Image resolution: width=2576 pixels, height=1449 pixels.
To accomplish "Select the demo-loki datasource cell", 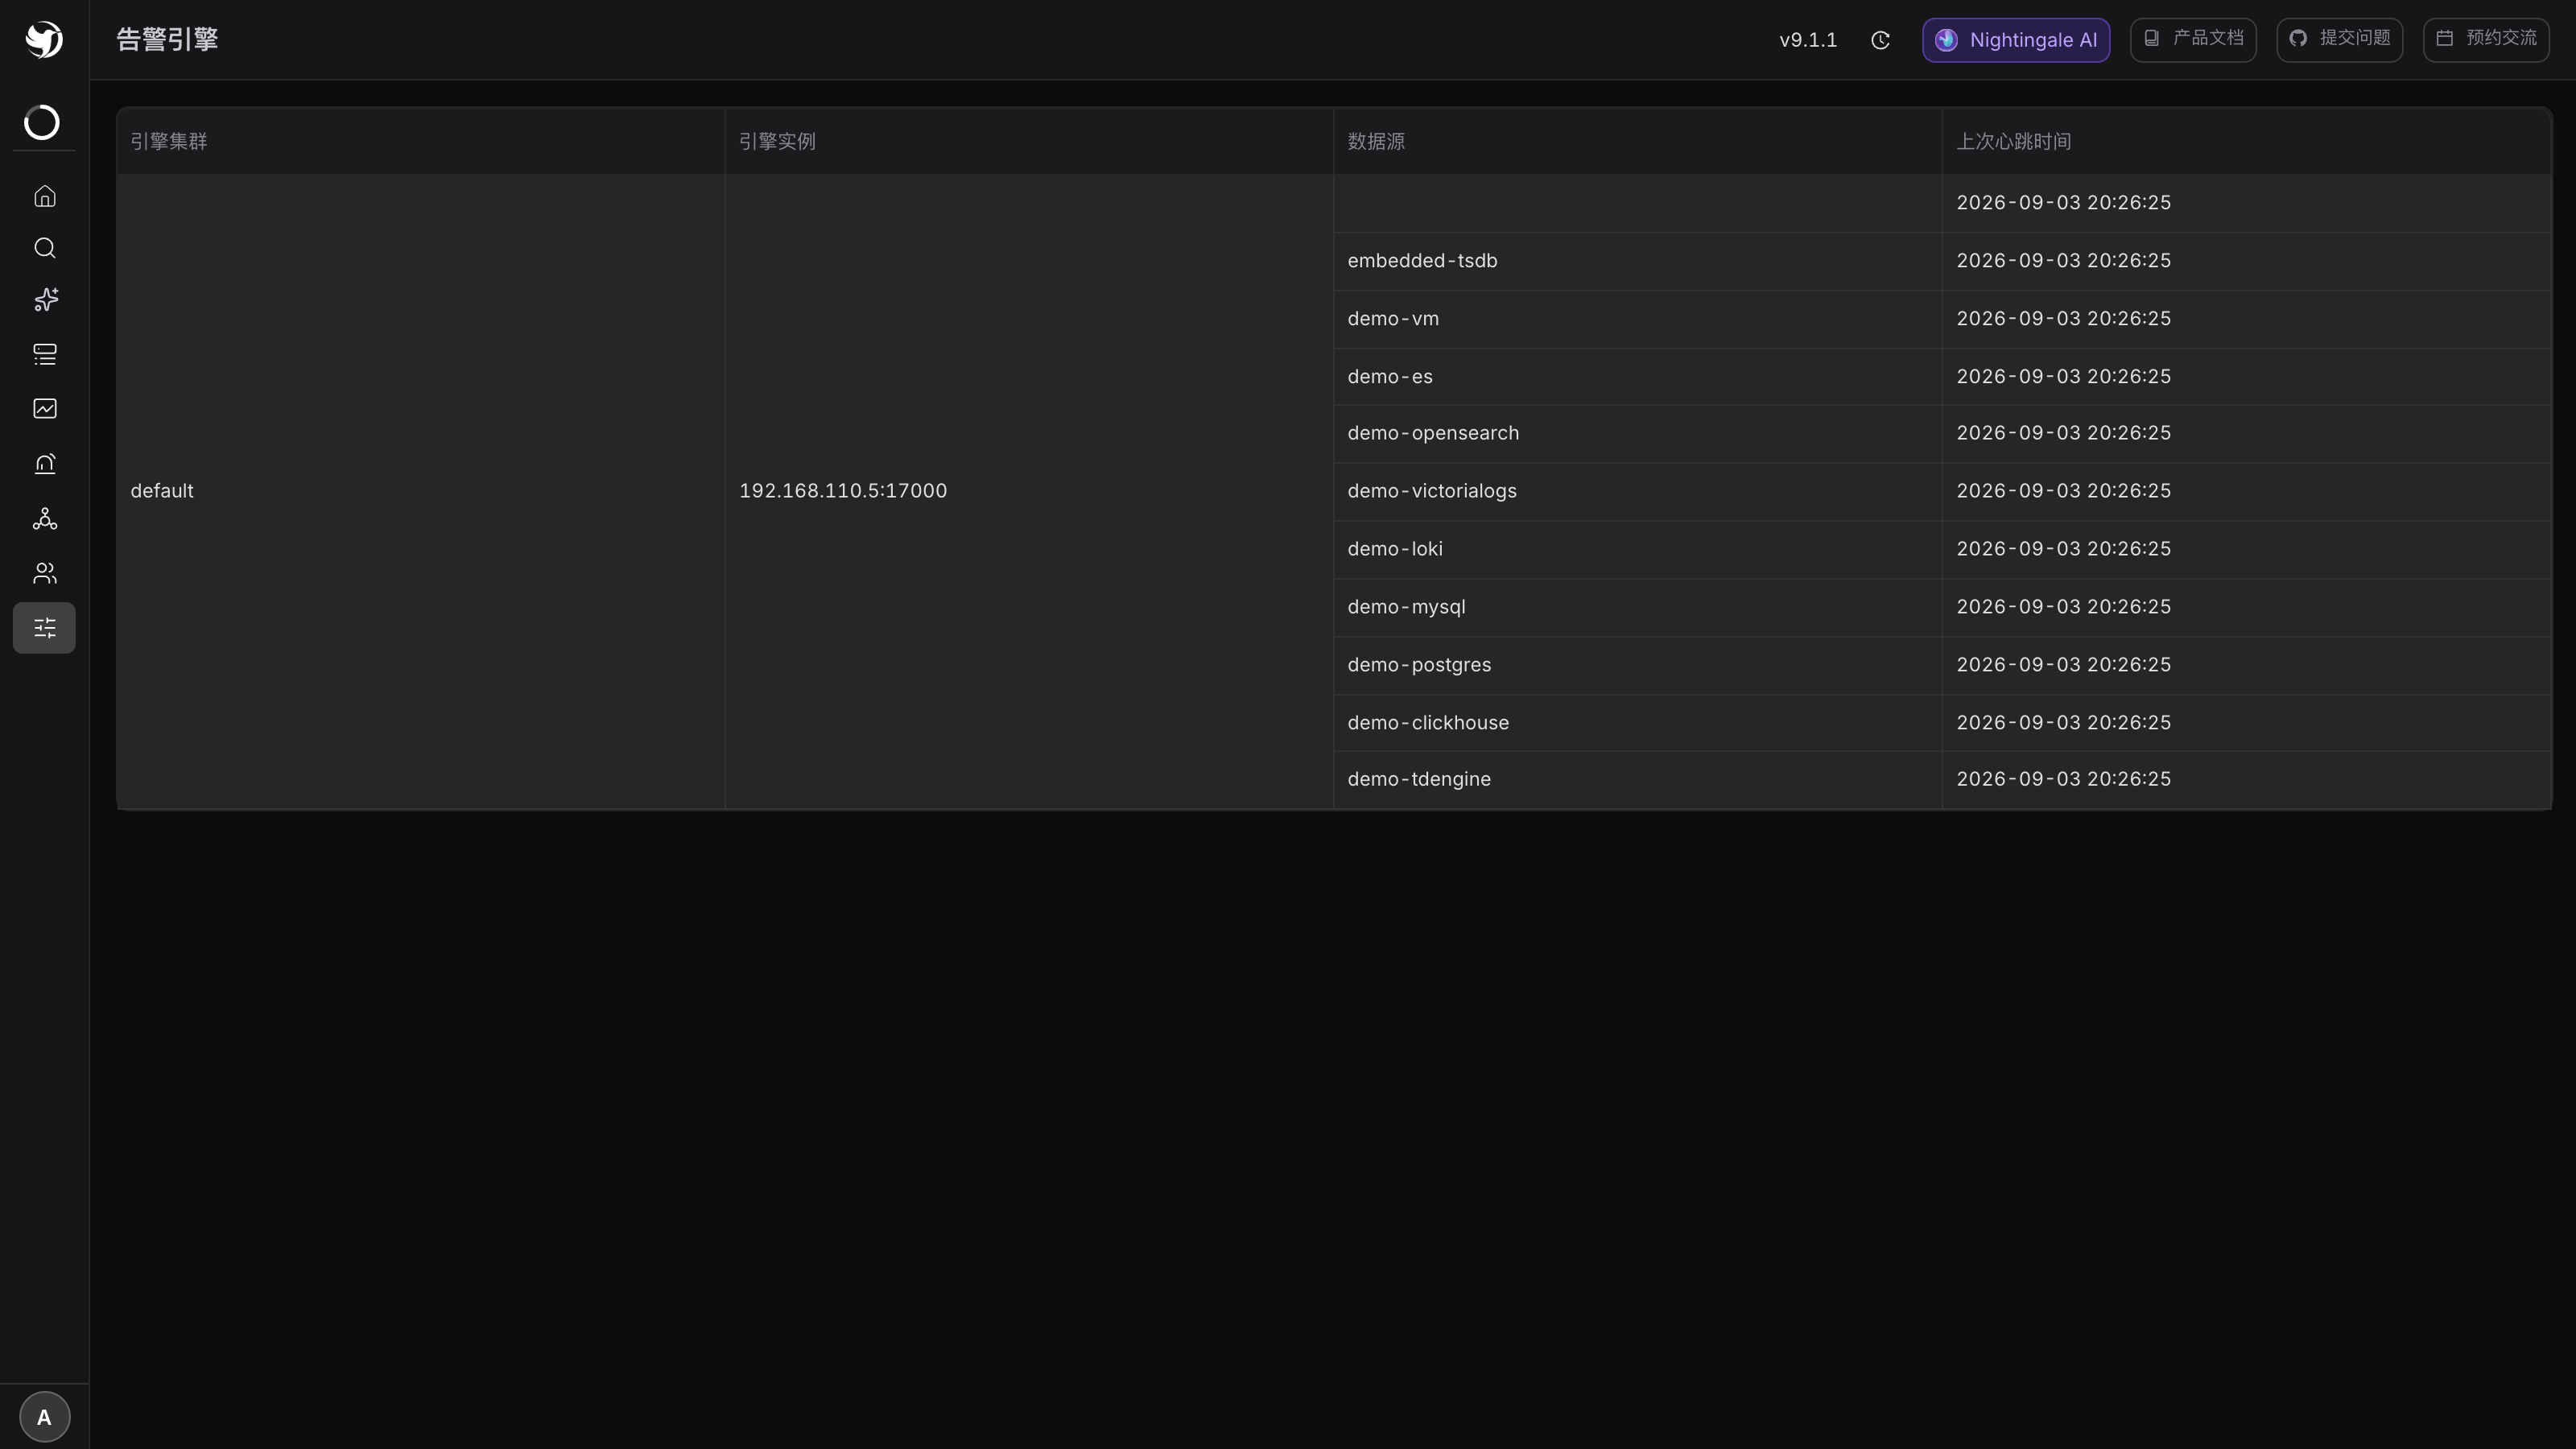I will point(1638,549).
